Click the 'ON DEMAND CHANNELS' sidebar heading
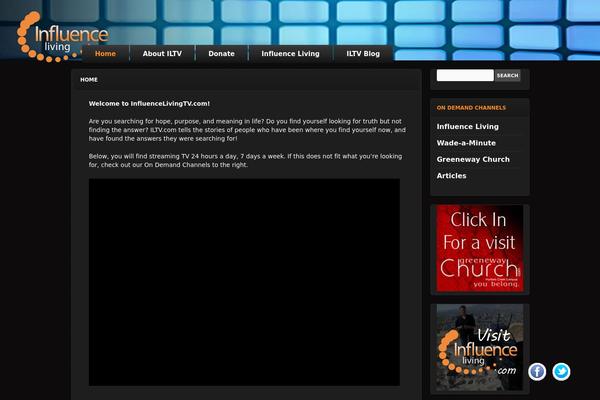Image resolution: width=600 pixels, height=400 pixels. (471, 108)
